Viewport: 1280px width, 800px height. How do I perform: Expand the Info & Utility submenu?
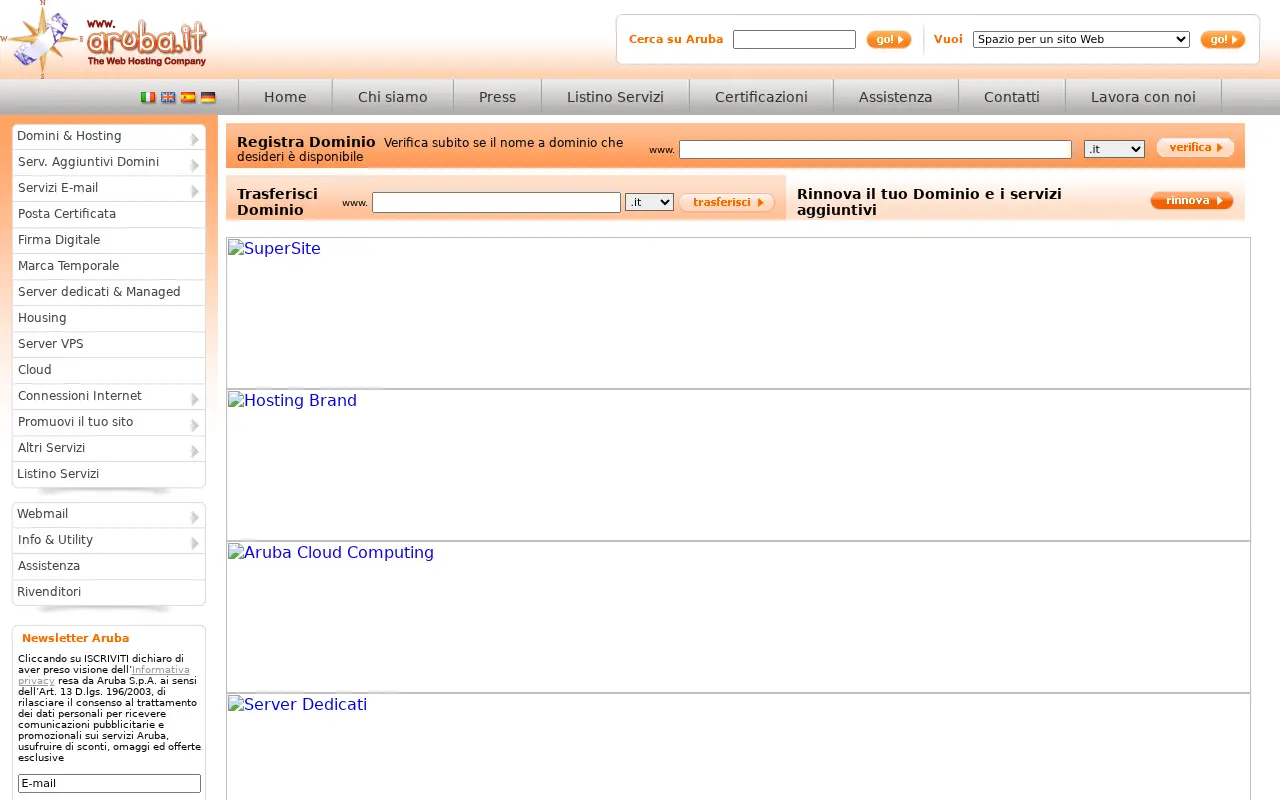[x=195, y=542]
